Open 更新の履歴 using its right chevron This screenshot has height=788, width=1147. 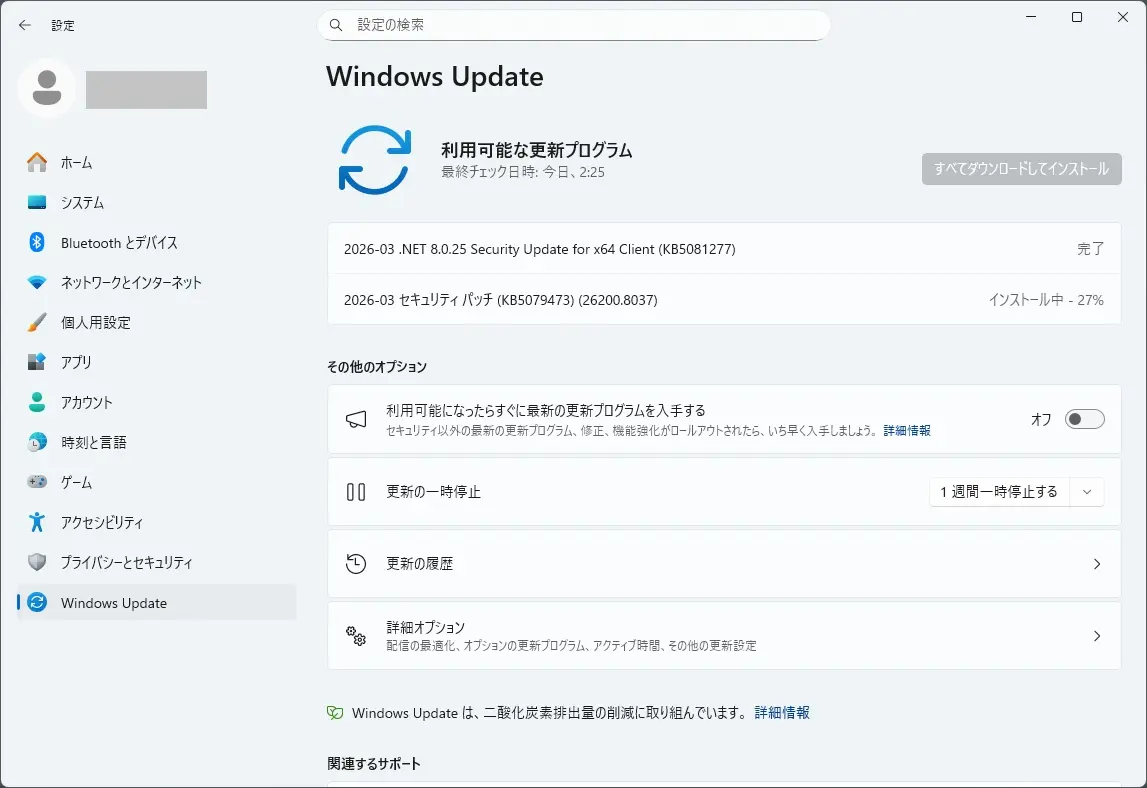tap(1096, 564)
